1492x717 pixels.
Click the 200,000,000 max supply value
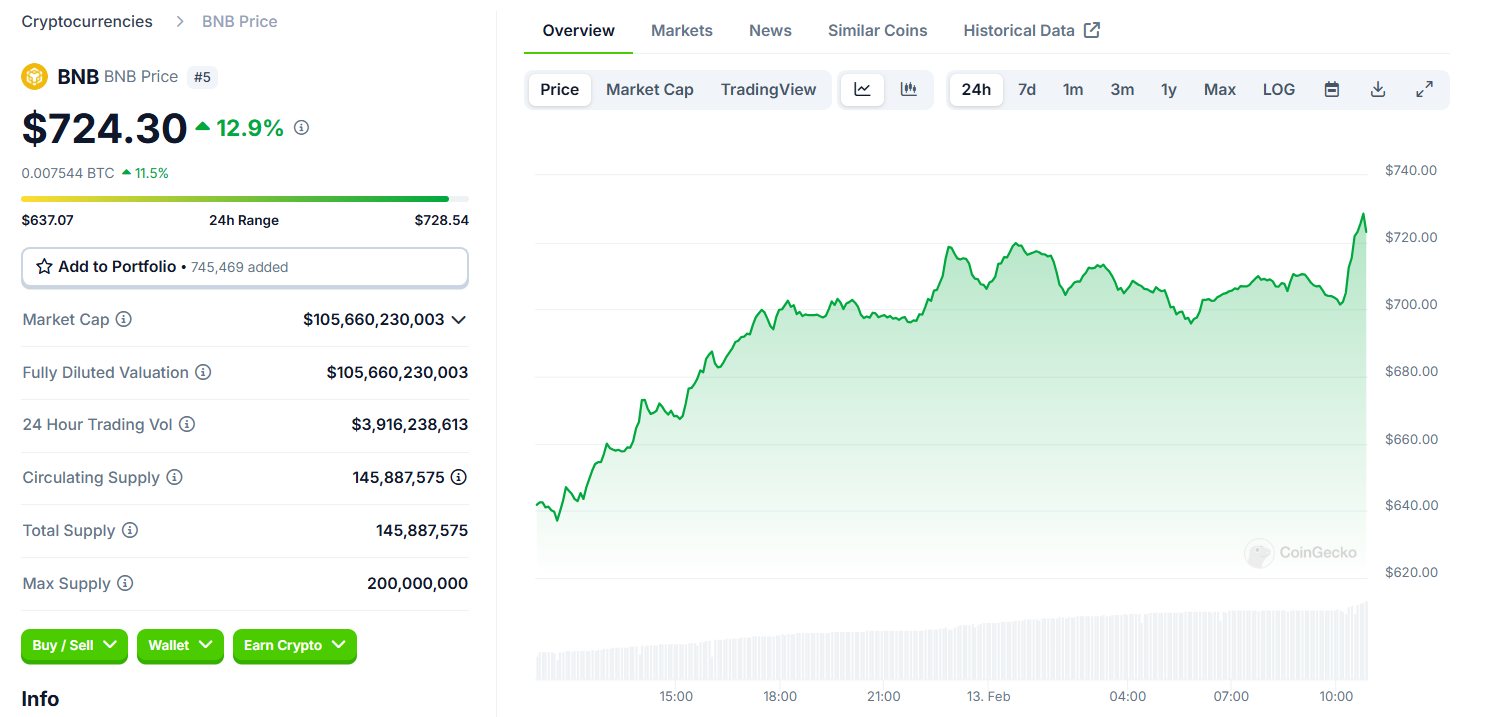pyautogui.click(x=418, y=583)
